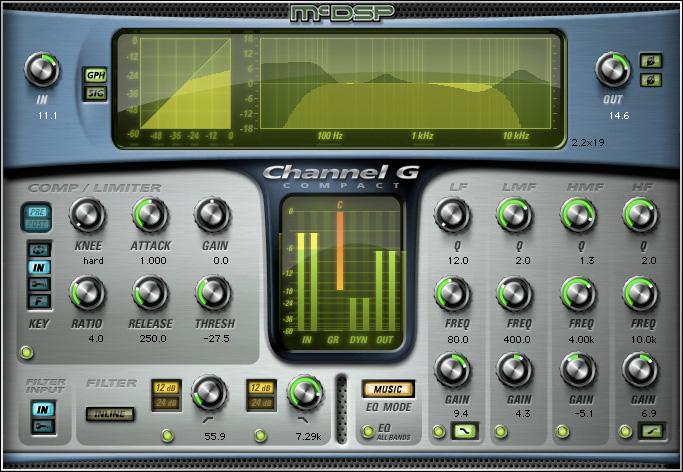Toggle the high-pass filter enable LED
This screenshot has height=472, width=683.
click(168, 435)
